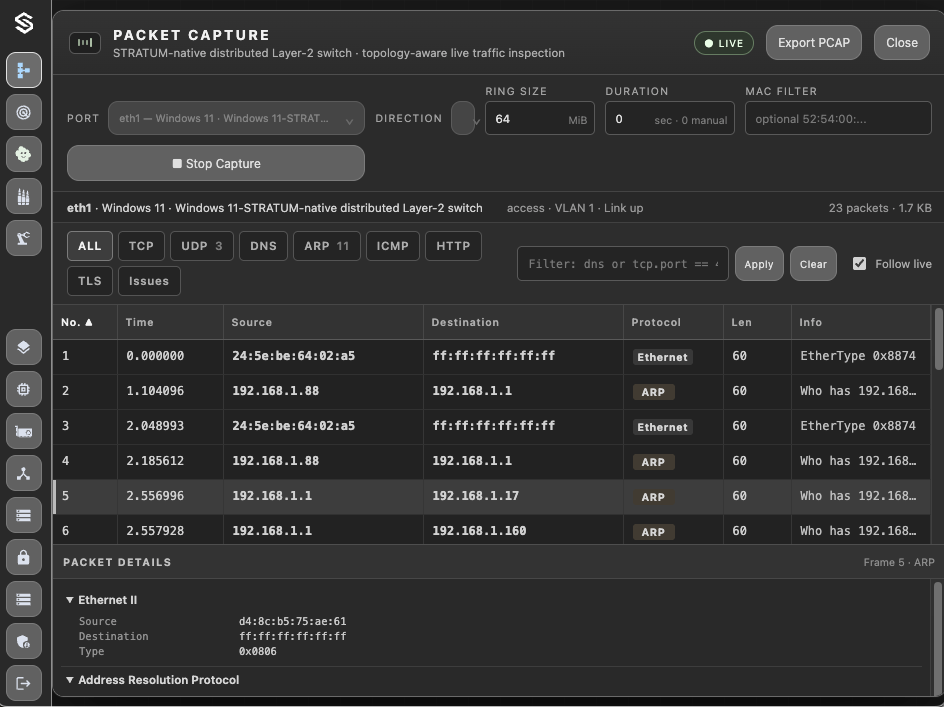Select the UDP 3 filter tab
944x707 pixels.
(x=202, y=246)
